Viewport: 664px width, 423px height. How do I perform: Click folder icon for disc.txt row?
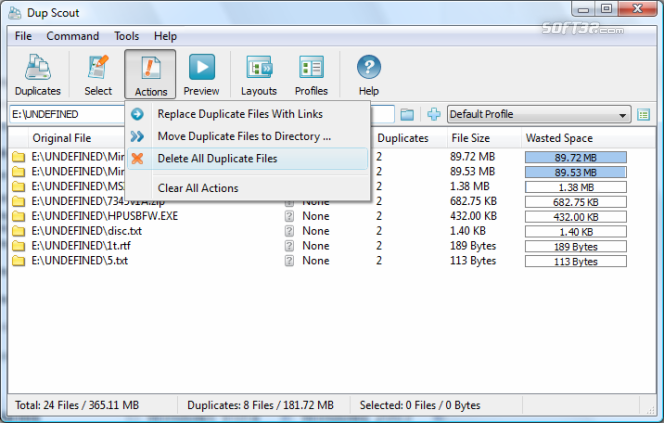tap(18, 231)
